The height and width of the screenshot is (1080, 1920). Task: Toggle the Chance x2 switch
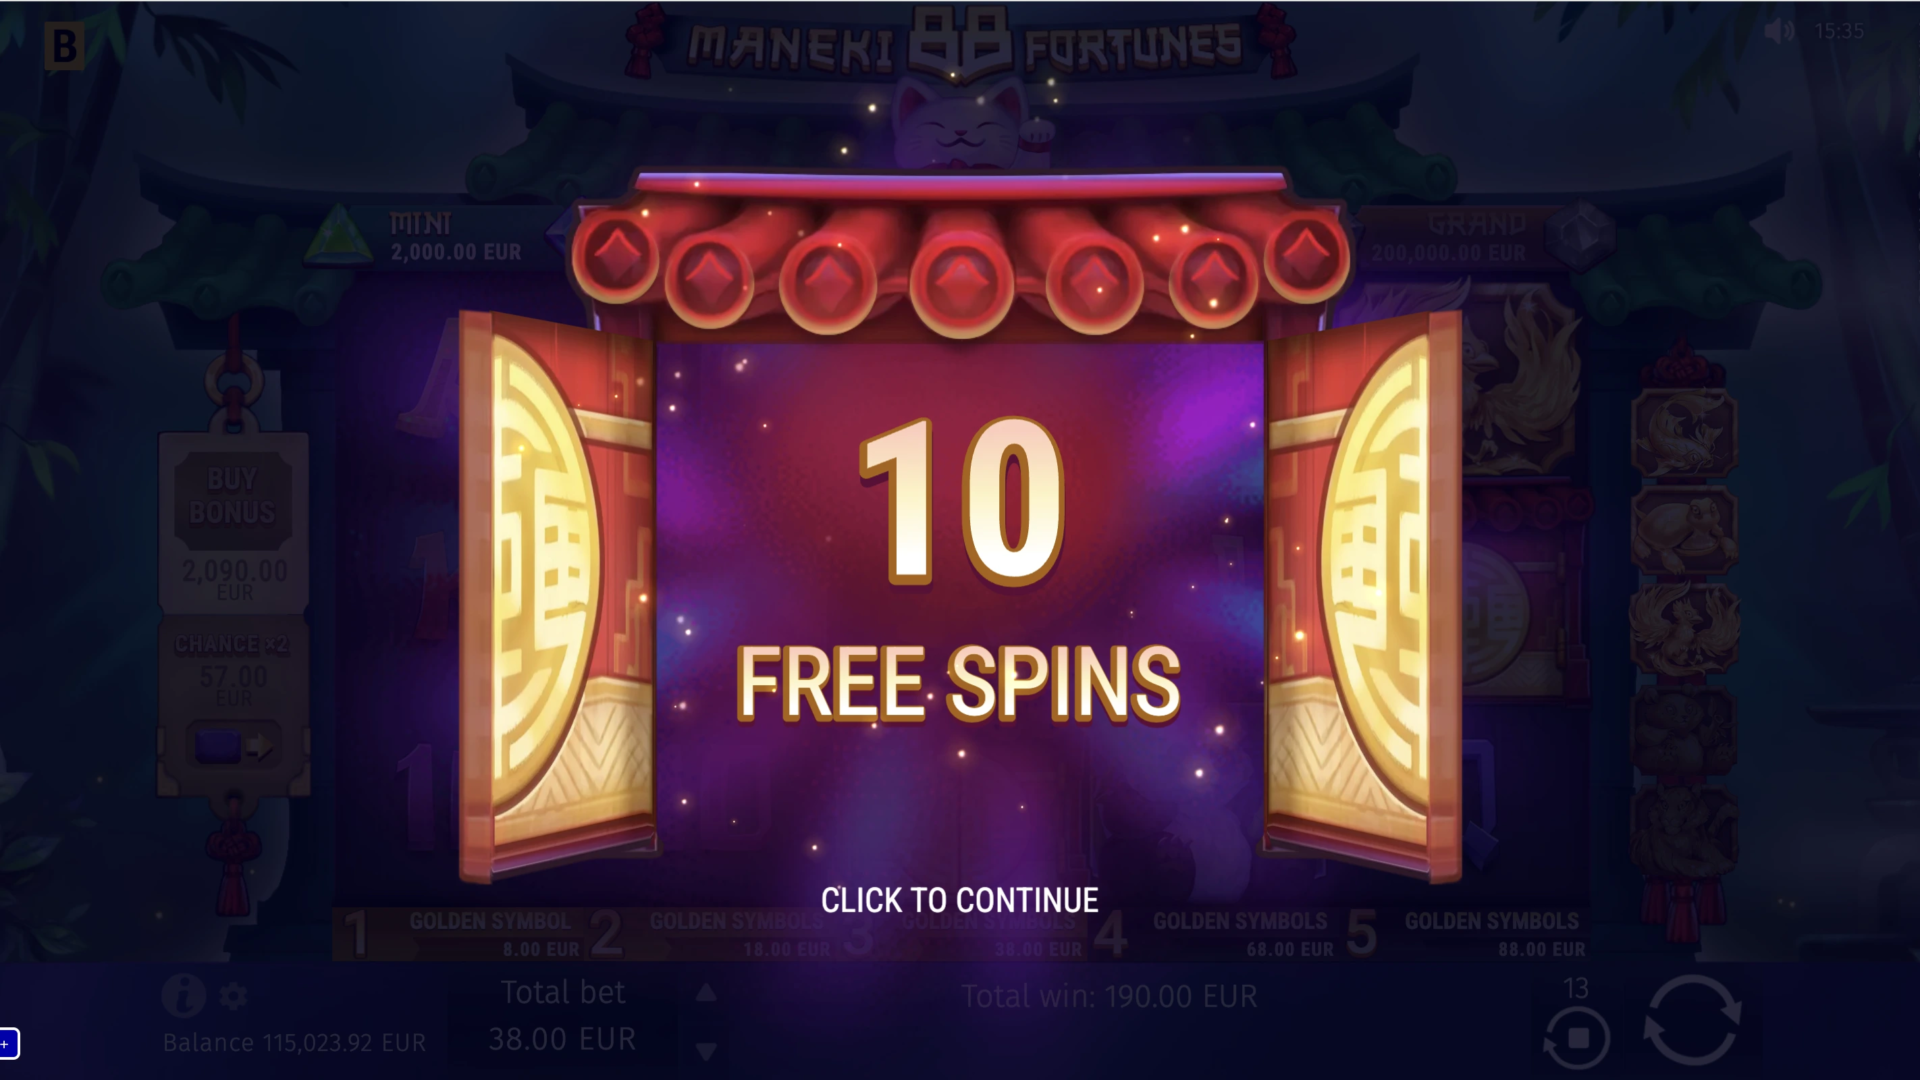click(233, 746)
